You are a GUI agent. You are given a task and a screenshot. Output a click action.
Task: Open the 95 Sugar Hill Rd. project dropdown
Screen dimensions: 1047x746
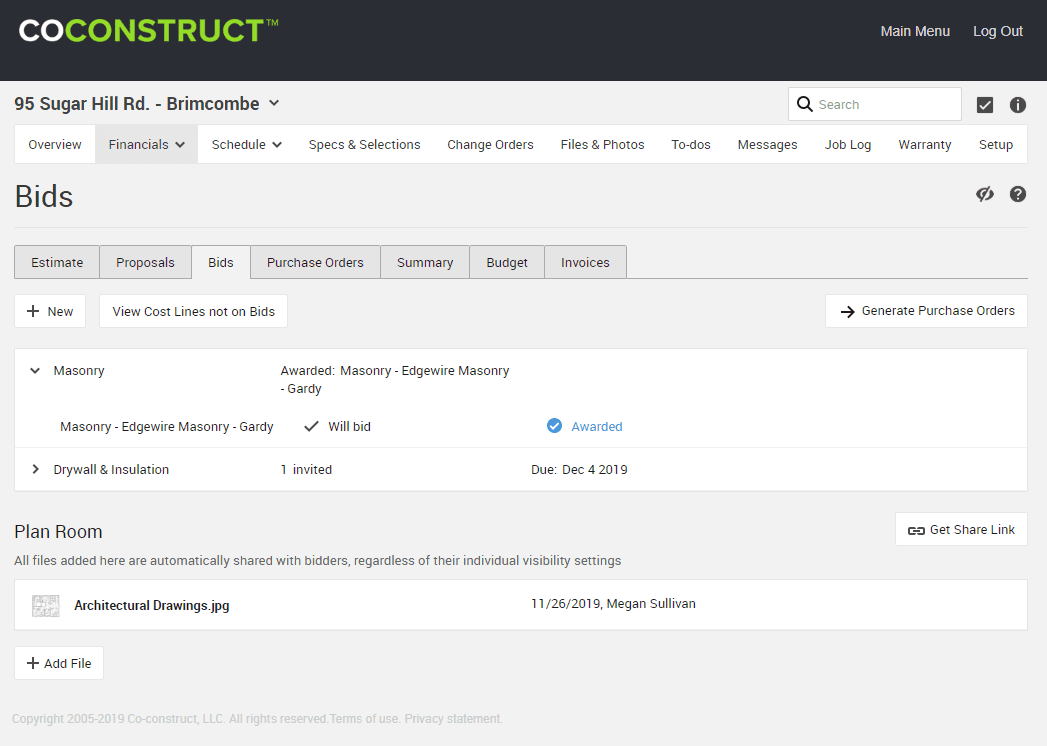(273, 103)
